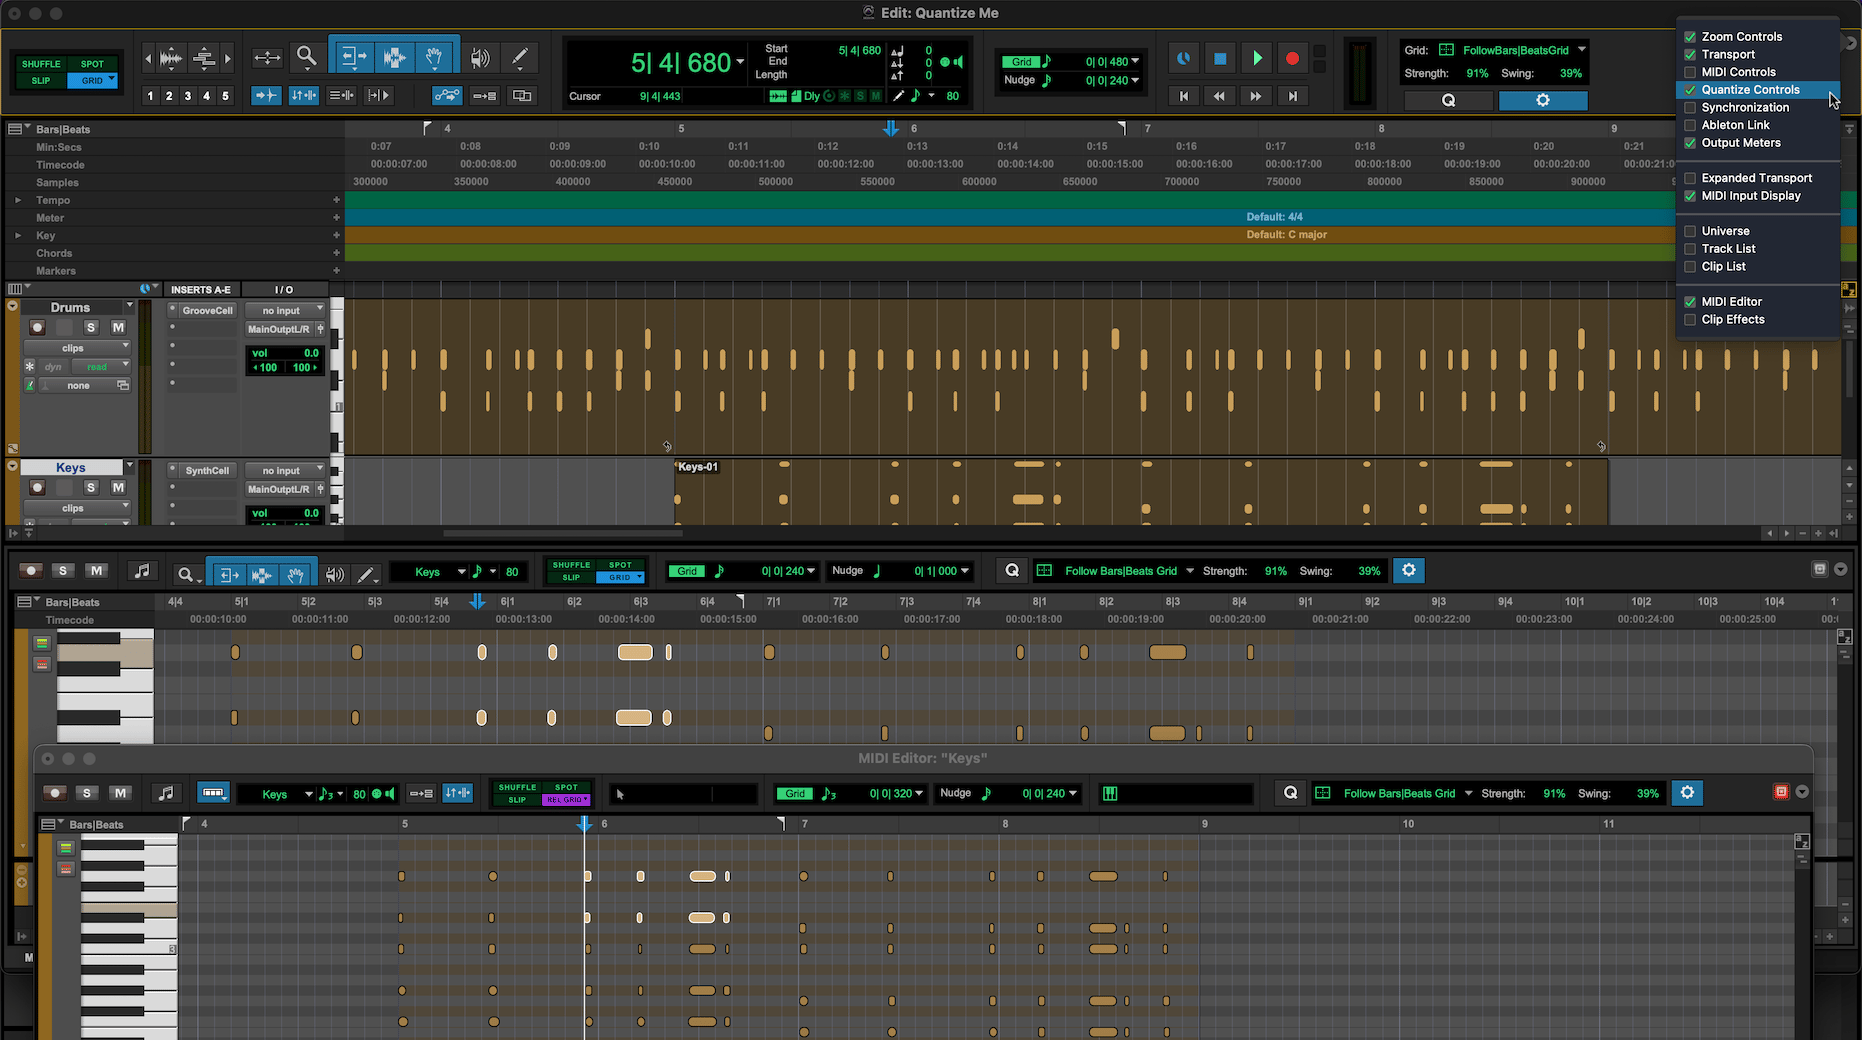Open the FollowBars|BeatsGrid dropdown

pos(1514,49)
